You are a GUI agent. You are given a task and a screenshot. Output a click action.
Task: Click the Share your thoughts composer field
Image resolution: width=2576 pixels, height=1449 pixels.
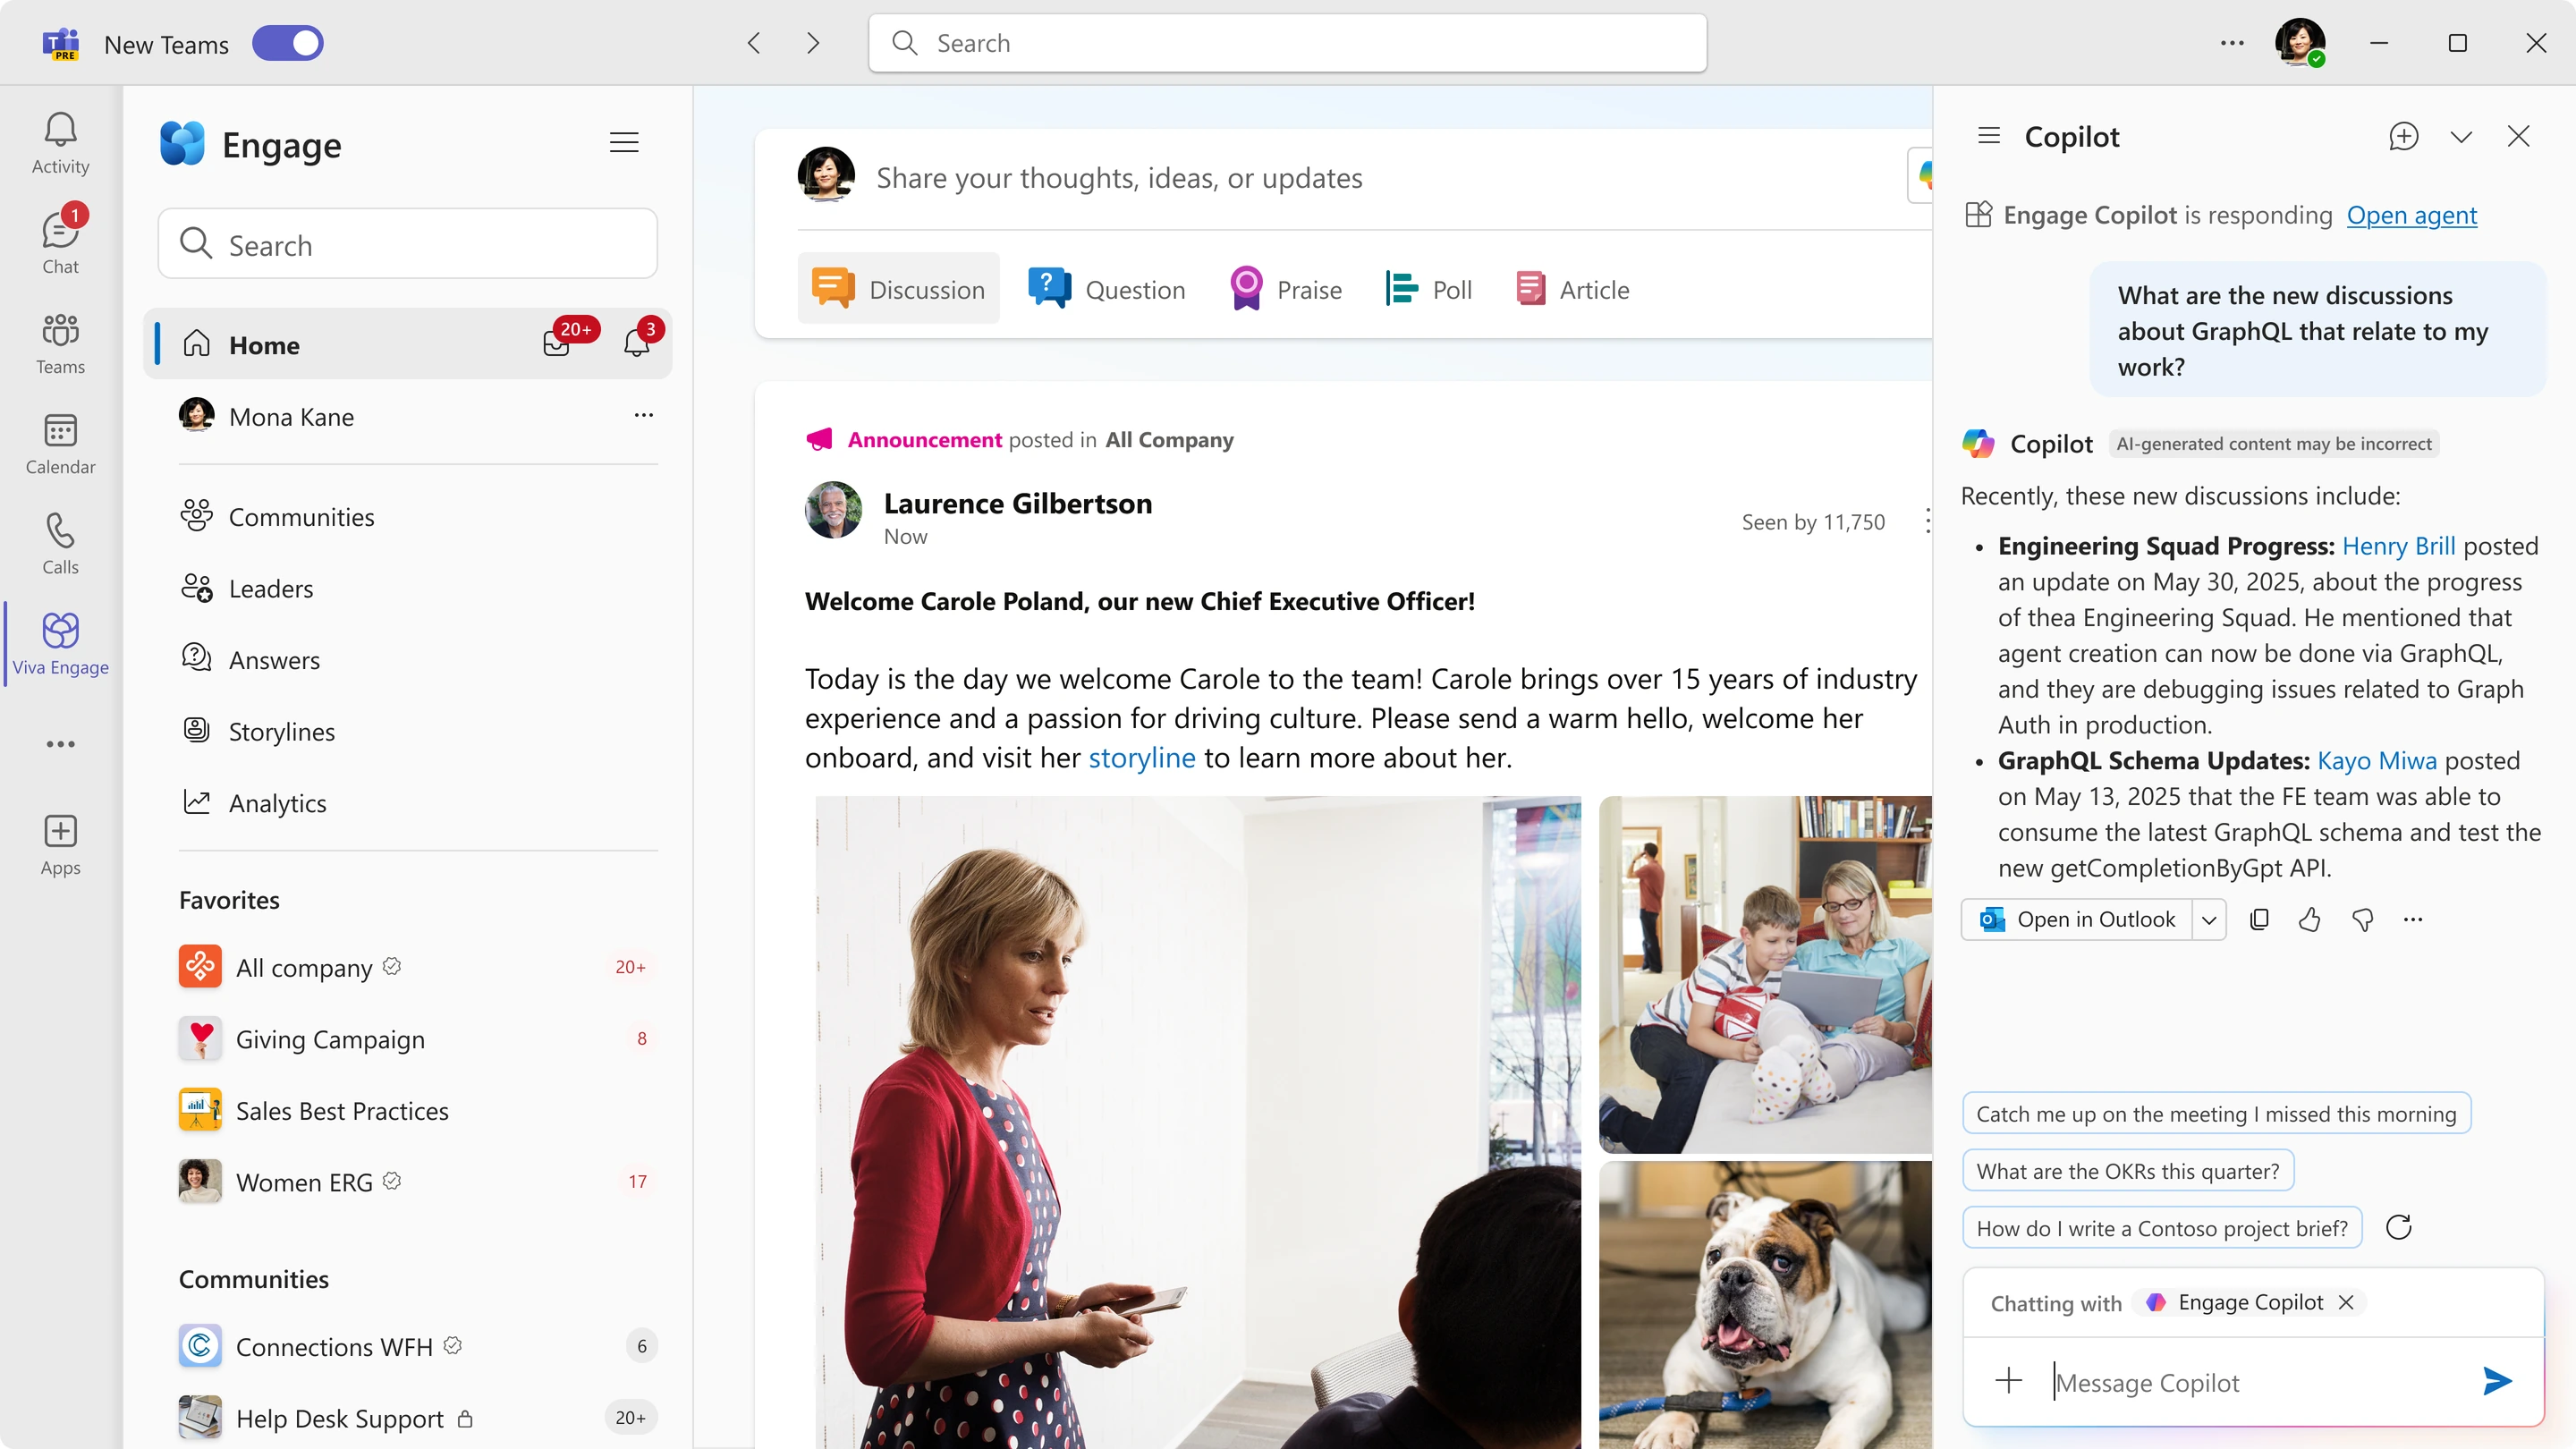click(x=1119, y=177)
